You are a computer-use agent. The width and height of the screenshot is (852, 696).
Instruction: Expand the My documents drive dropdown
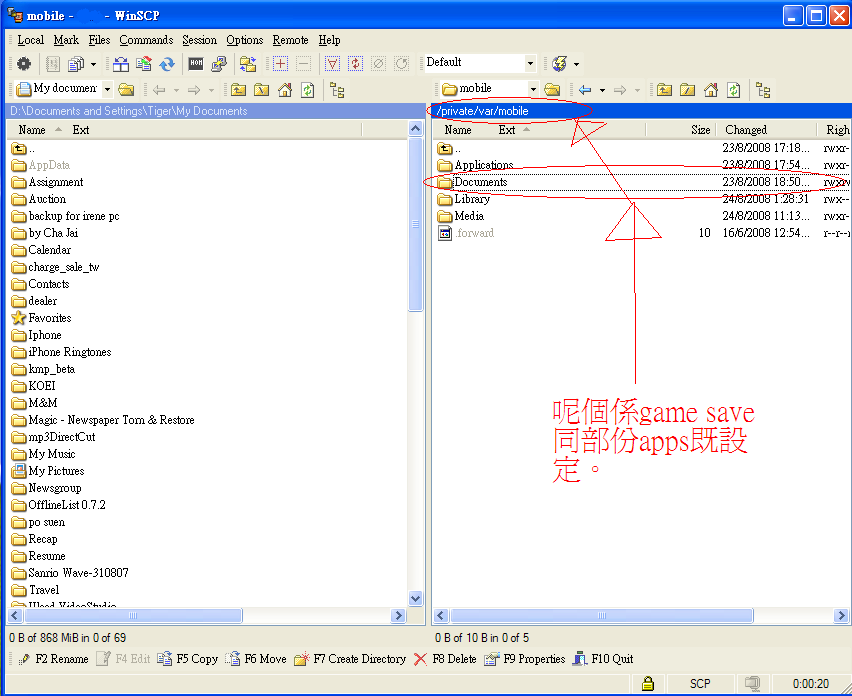pyautogui.click(x=106, y=89)
